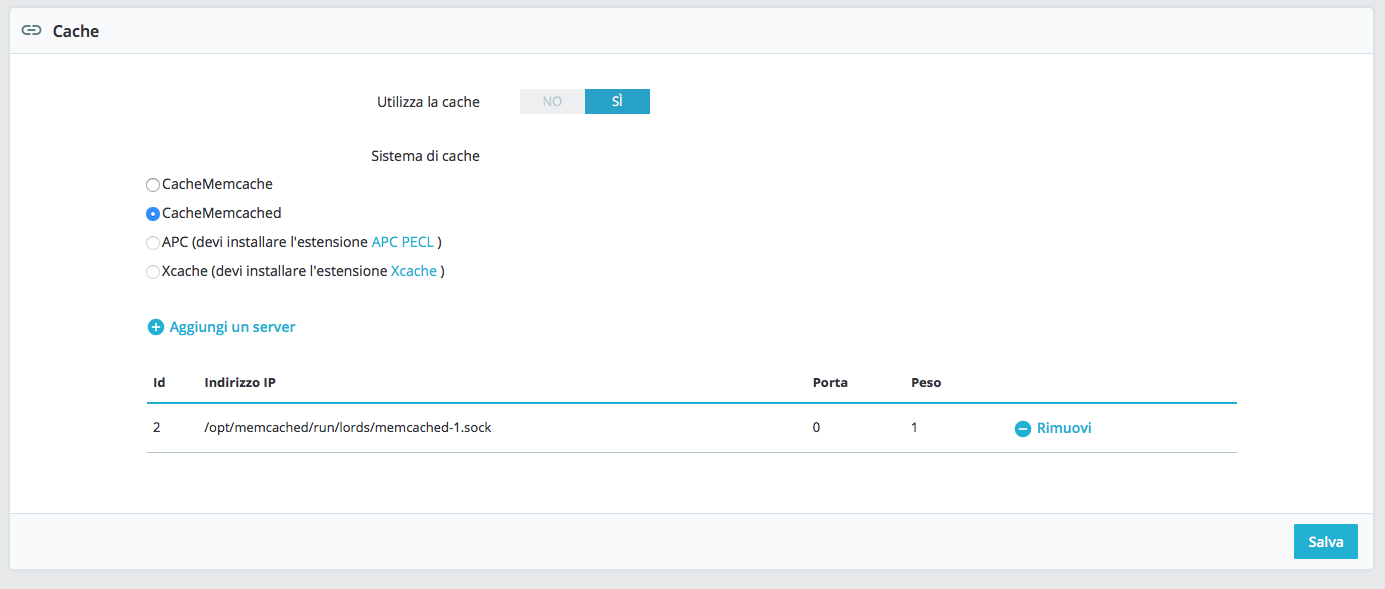The width and height of the screenshot is (1385, 589).
Task: Open the APC PECL extension link
Action: pyautogui.click(x=402, y=242)
